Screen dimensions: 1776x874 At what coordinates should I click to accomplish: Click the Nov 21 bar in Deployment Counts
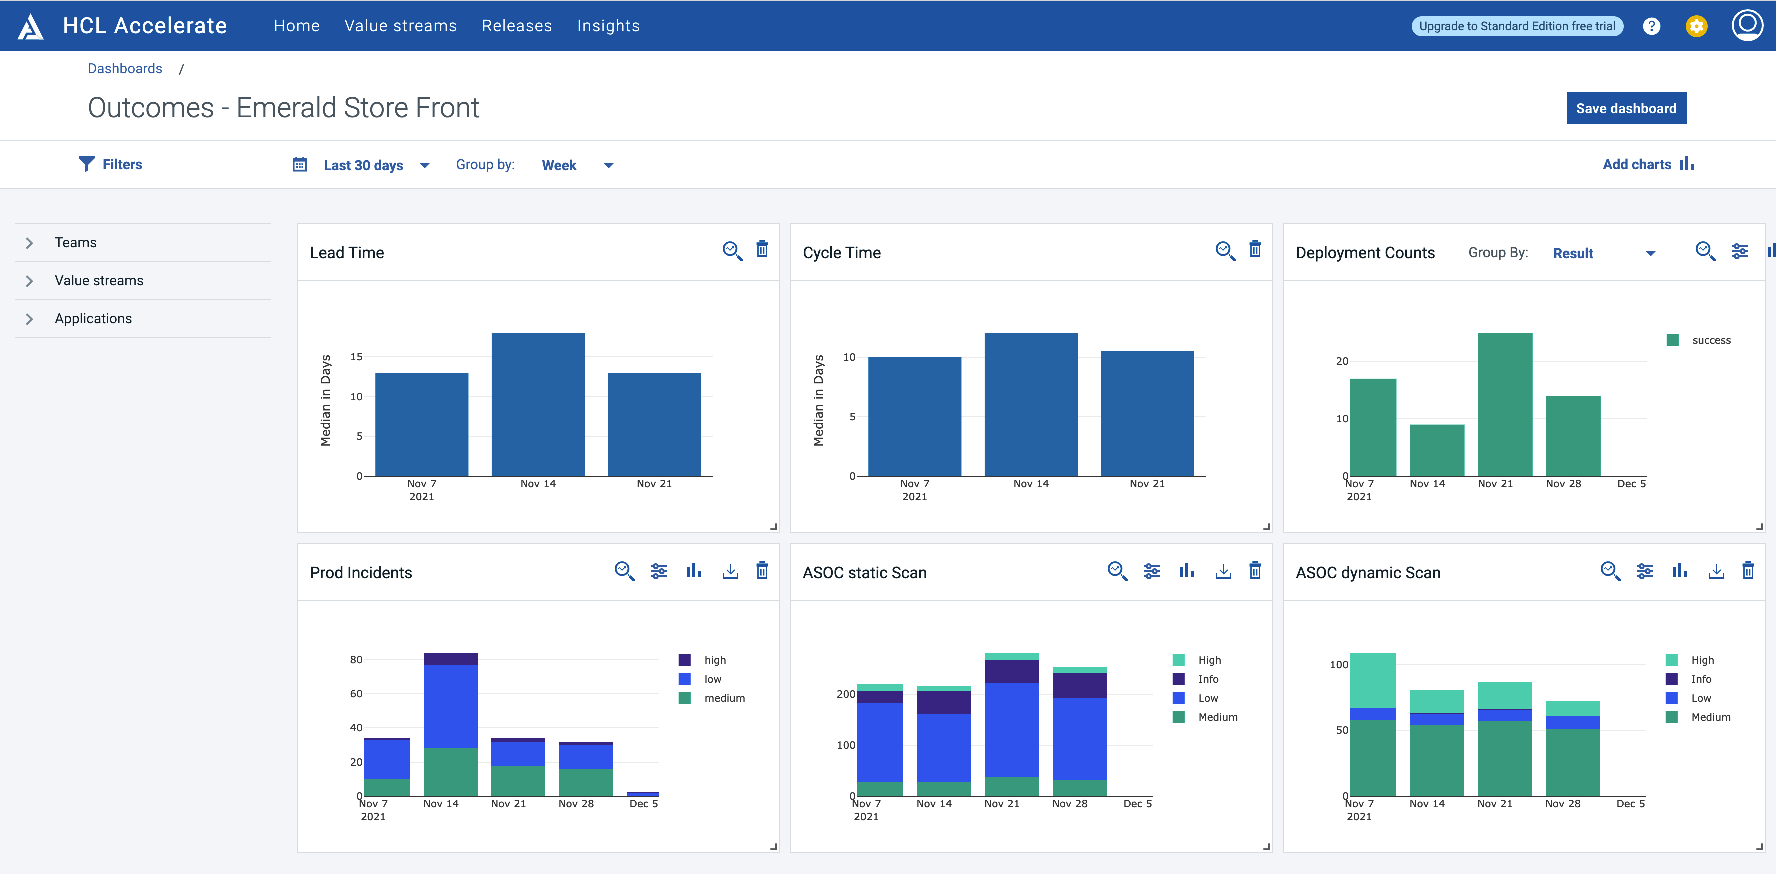coord(1505,404)
